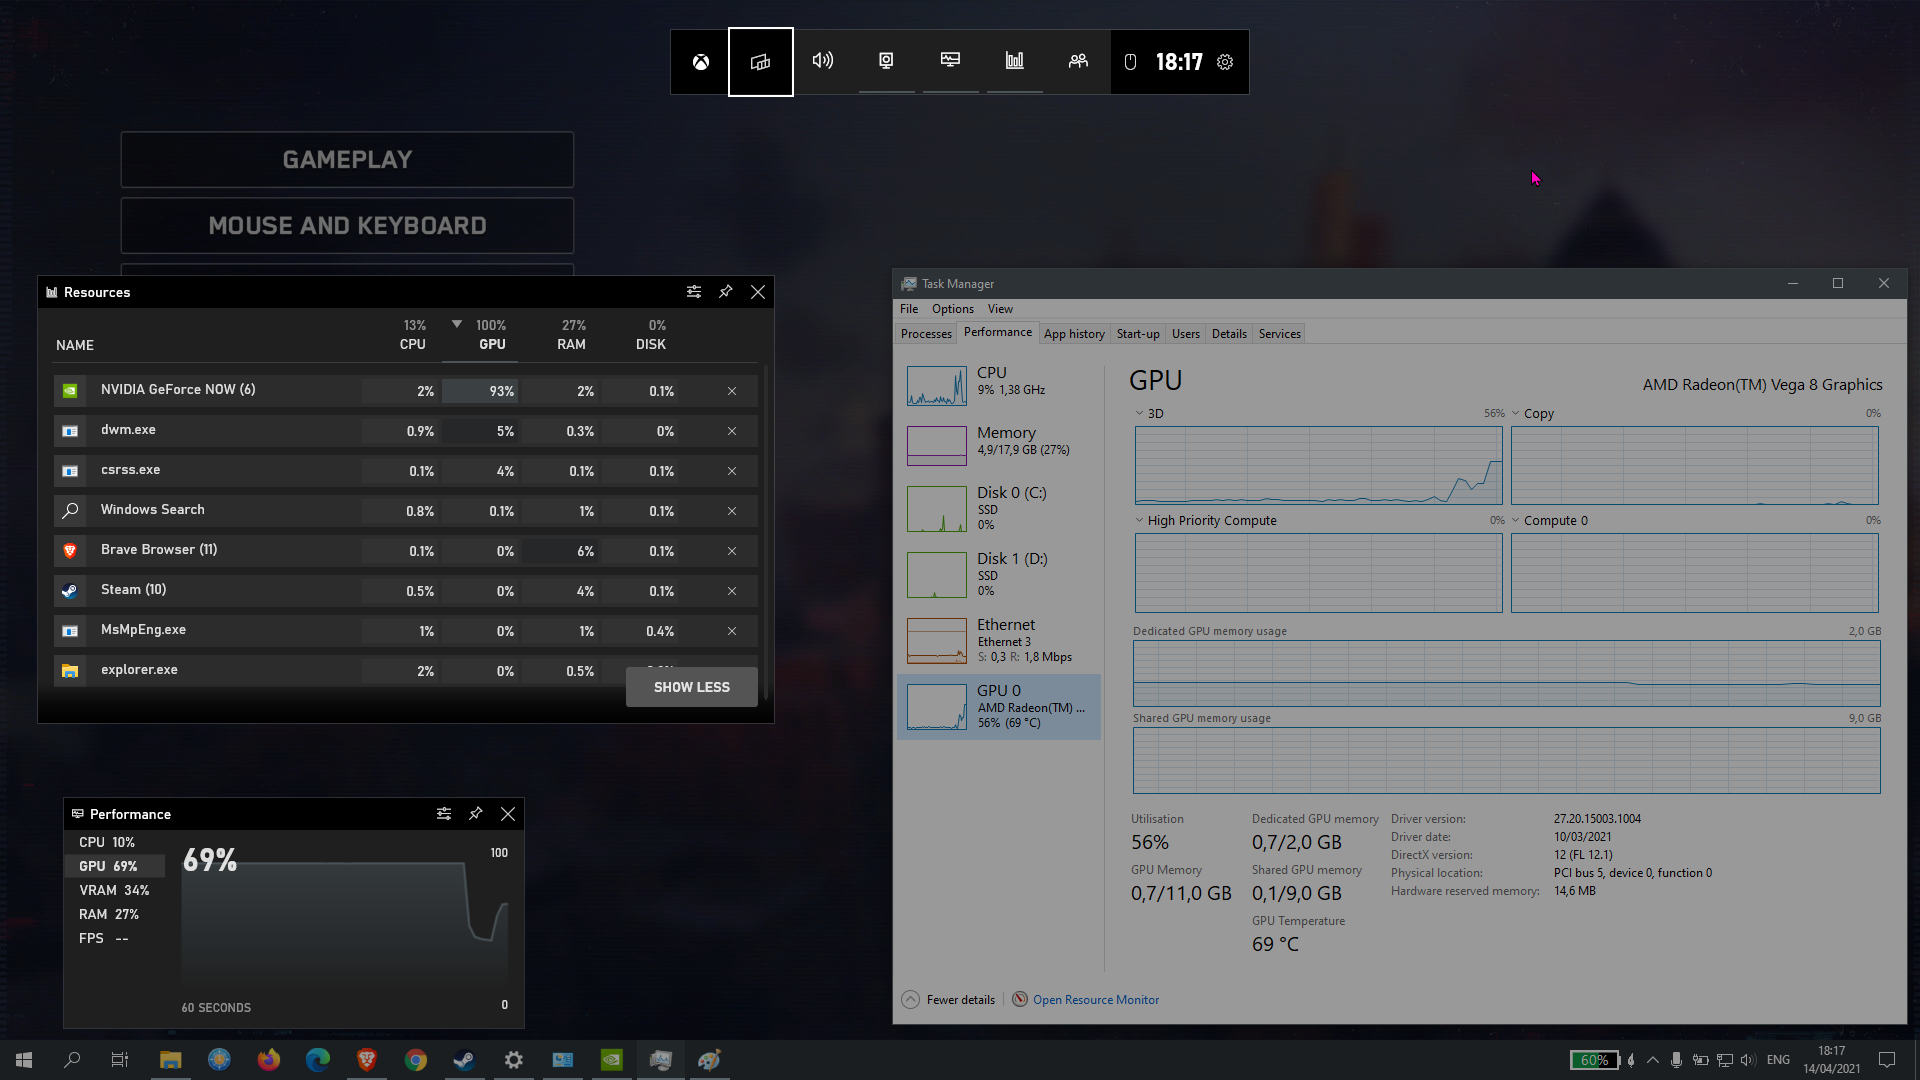This screenshot has width=1920, height=1080.
Task: Select FPS metric in Performance widget
Action: pyautogui.click(x=116, y=938)
